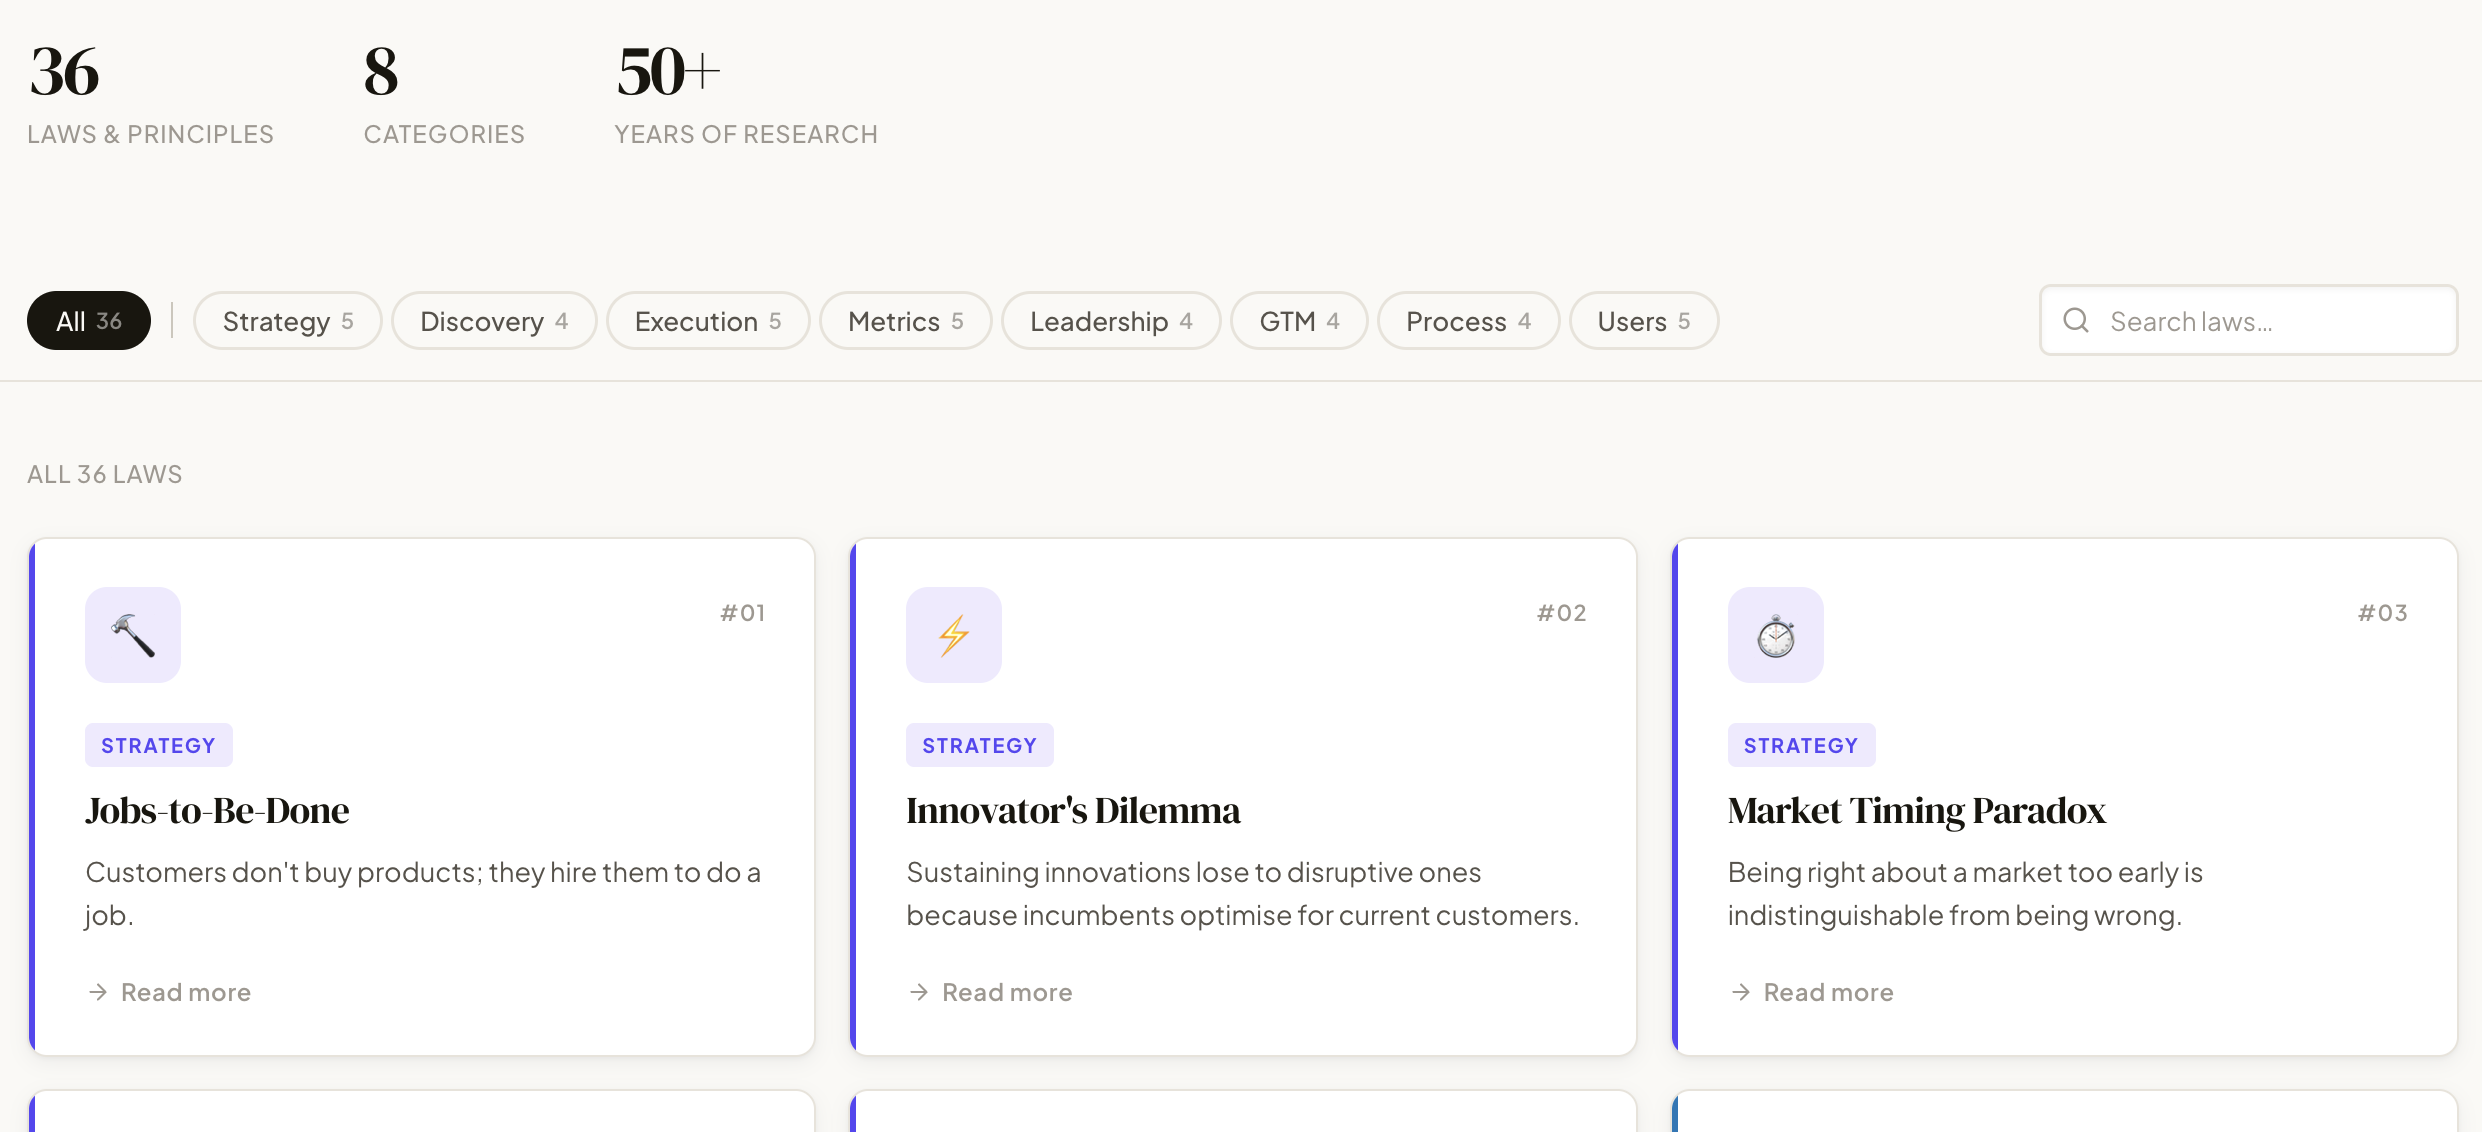This screenshot has height=1132, width=2482.
Task: Click the STRATEGY tag on Jobs-to-Be-Done card
Action: tap(158, 745)
